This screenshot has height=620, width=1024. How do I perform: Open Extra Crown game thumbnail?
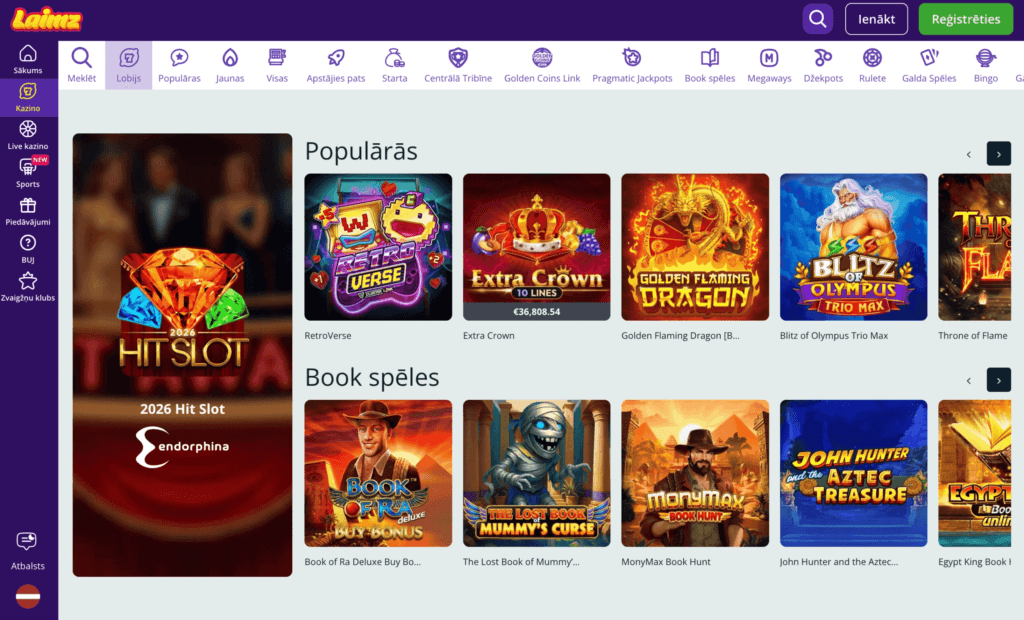point(537,247)
